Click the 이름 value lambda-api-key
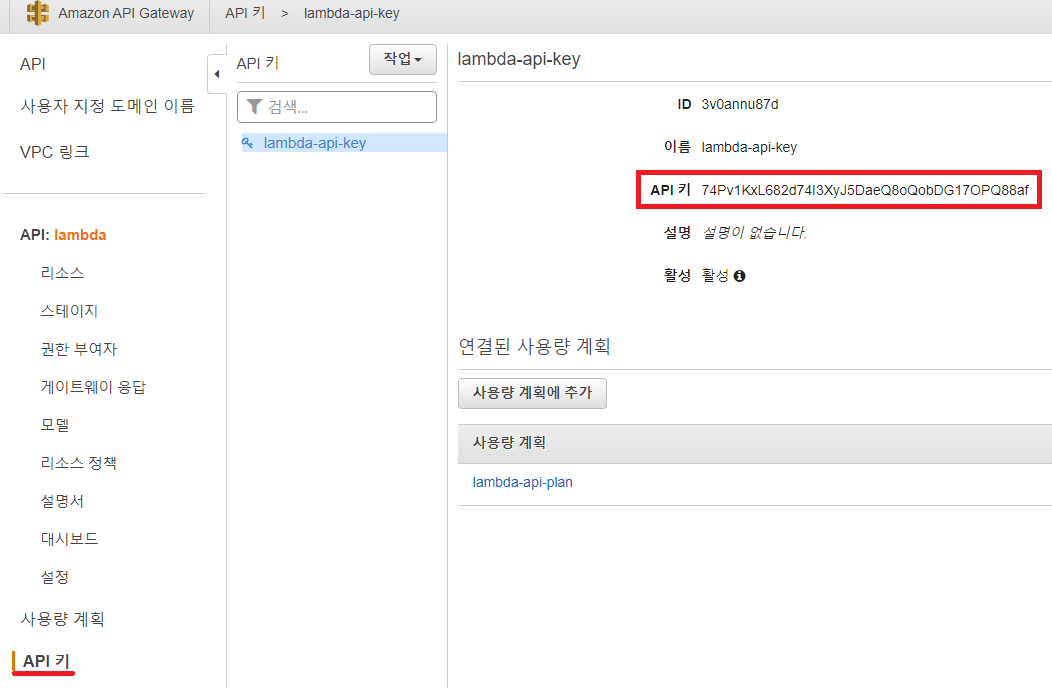Image resolution: width=1052 pixels, height=689 pixels. [x=749, y=147]
